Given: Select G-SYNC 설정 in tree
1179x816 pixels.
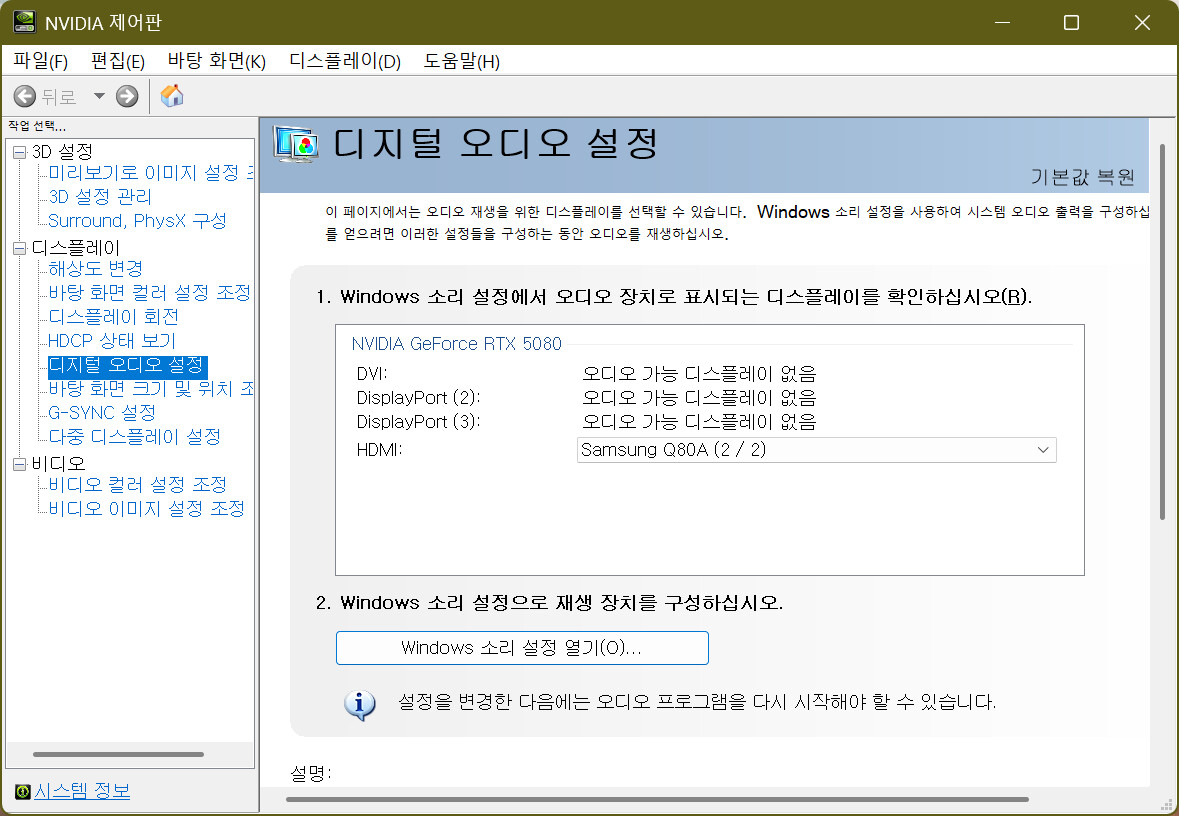Looking at the screenshot, I should [x=102, y=413].
